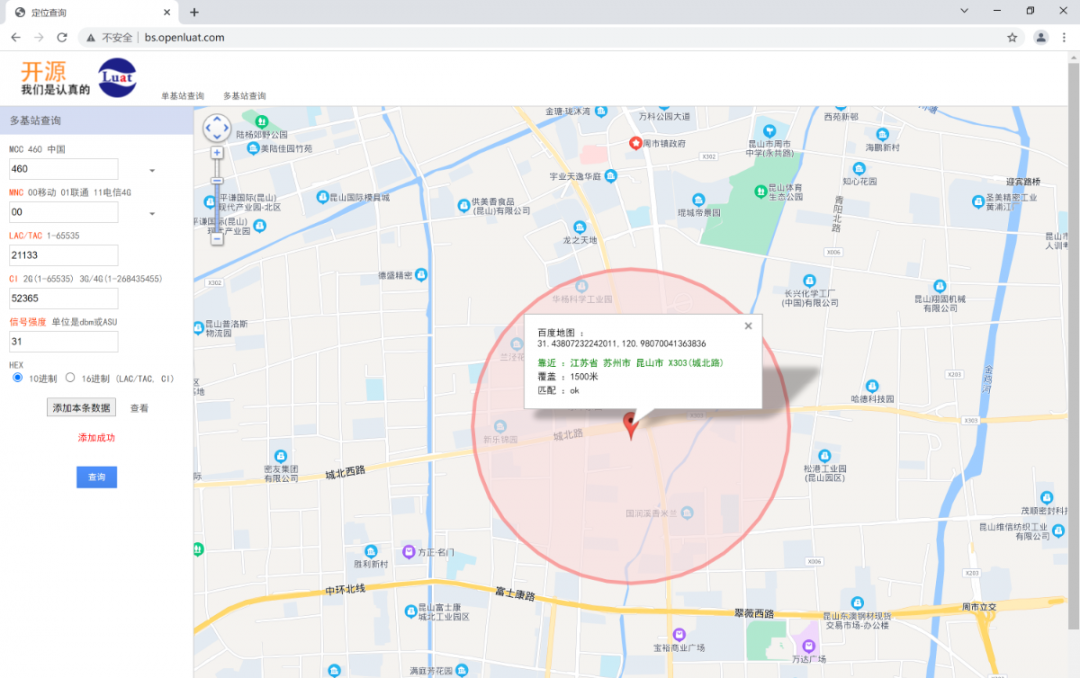
Task: Click the 供美香食品 marker icon
Action: tap(464, 205)
